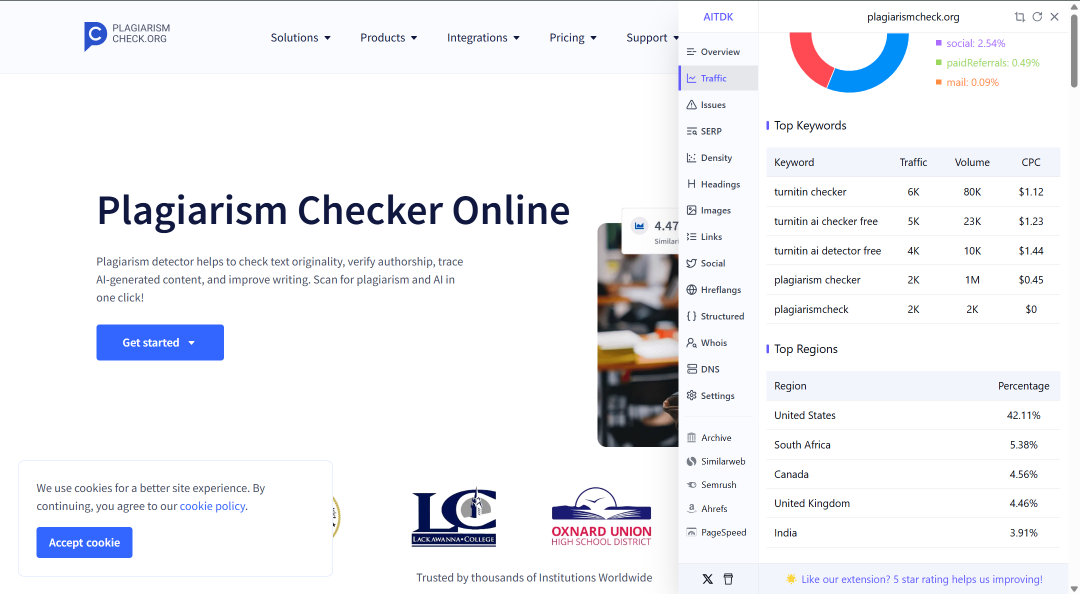The width and height of the screenshot is (1080, 594).
Task: Expand the Integrations dropdown menu
Action: 483,38
